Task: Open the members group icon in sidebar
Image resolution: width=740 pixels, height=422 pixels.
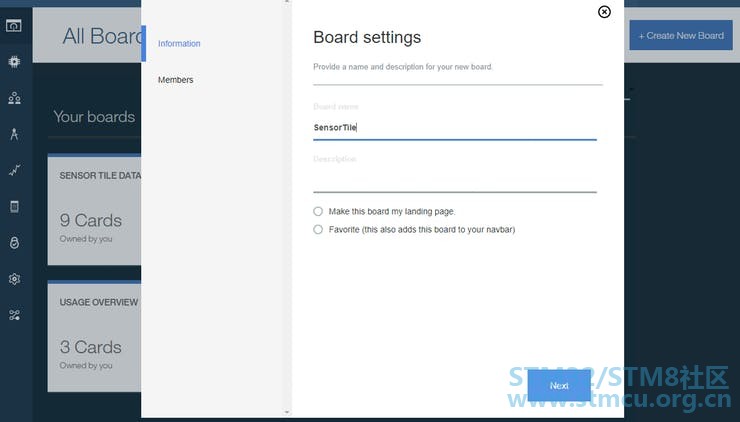Action: point(14,98)
